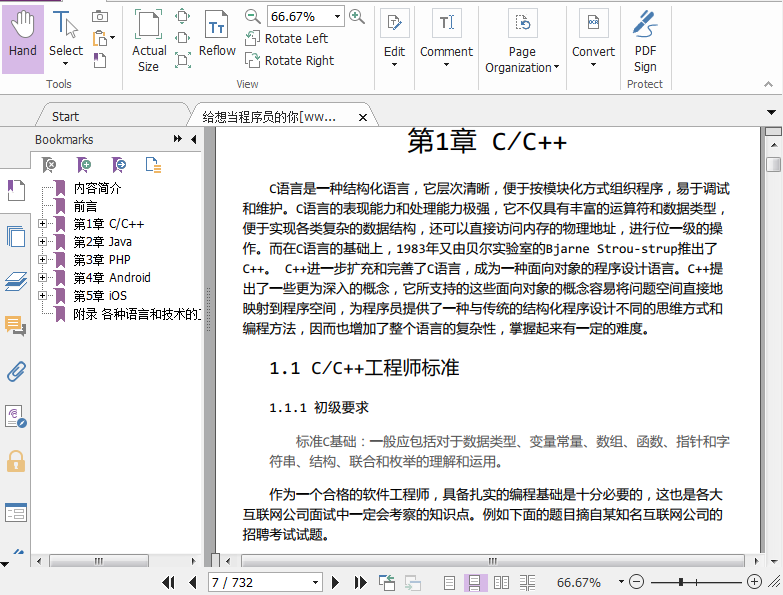
Task: Select the 内容简介 bookmark
Action: pyautogui.click(x=97, y=188)
